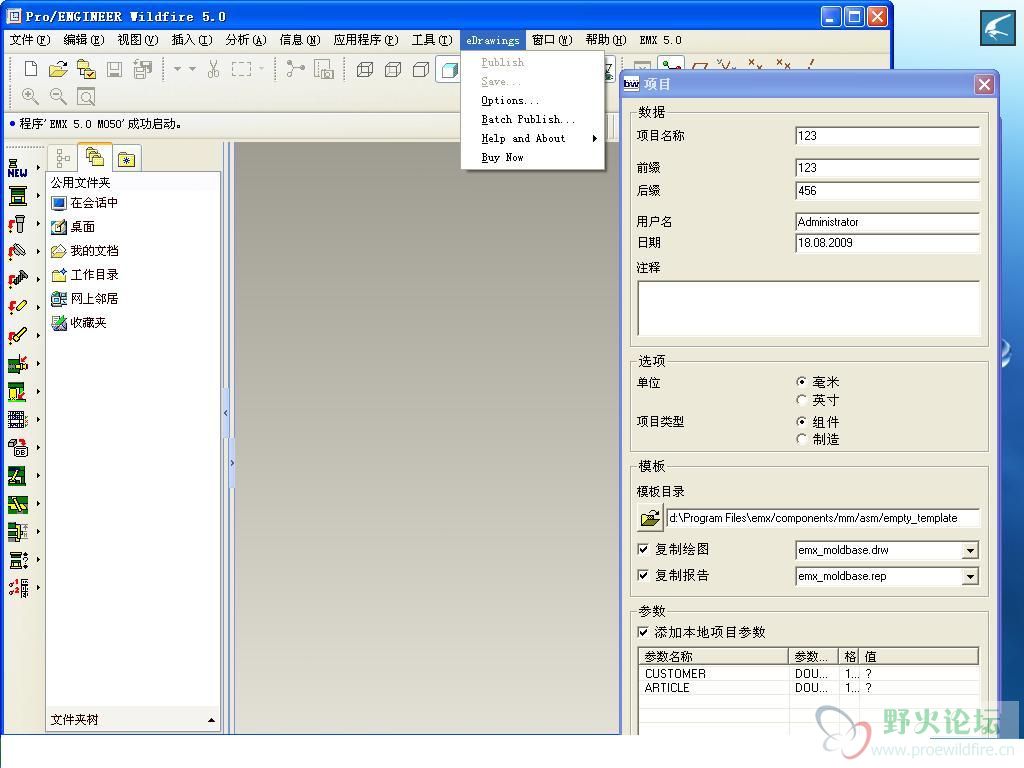Expand flyout arrow beside the NEW icon

pos(38,168)
